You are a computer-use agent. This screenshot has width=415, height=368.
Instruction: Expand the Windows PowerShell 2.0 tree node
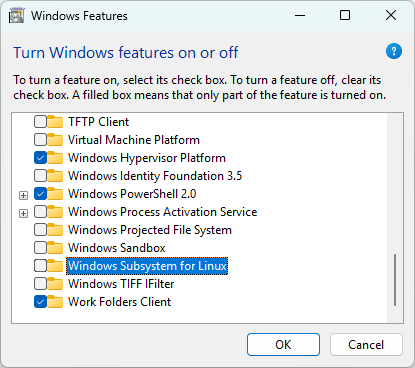pos(23,195)
